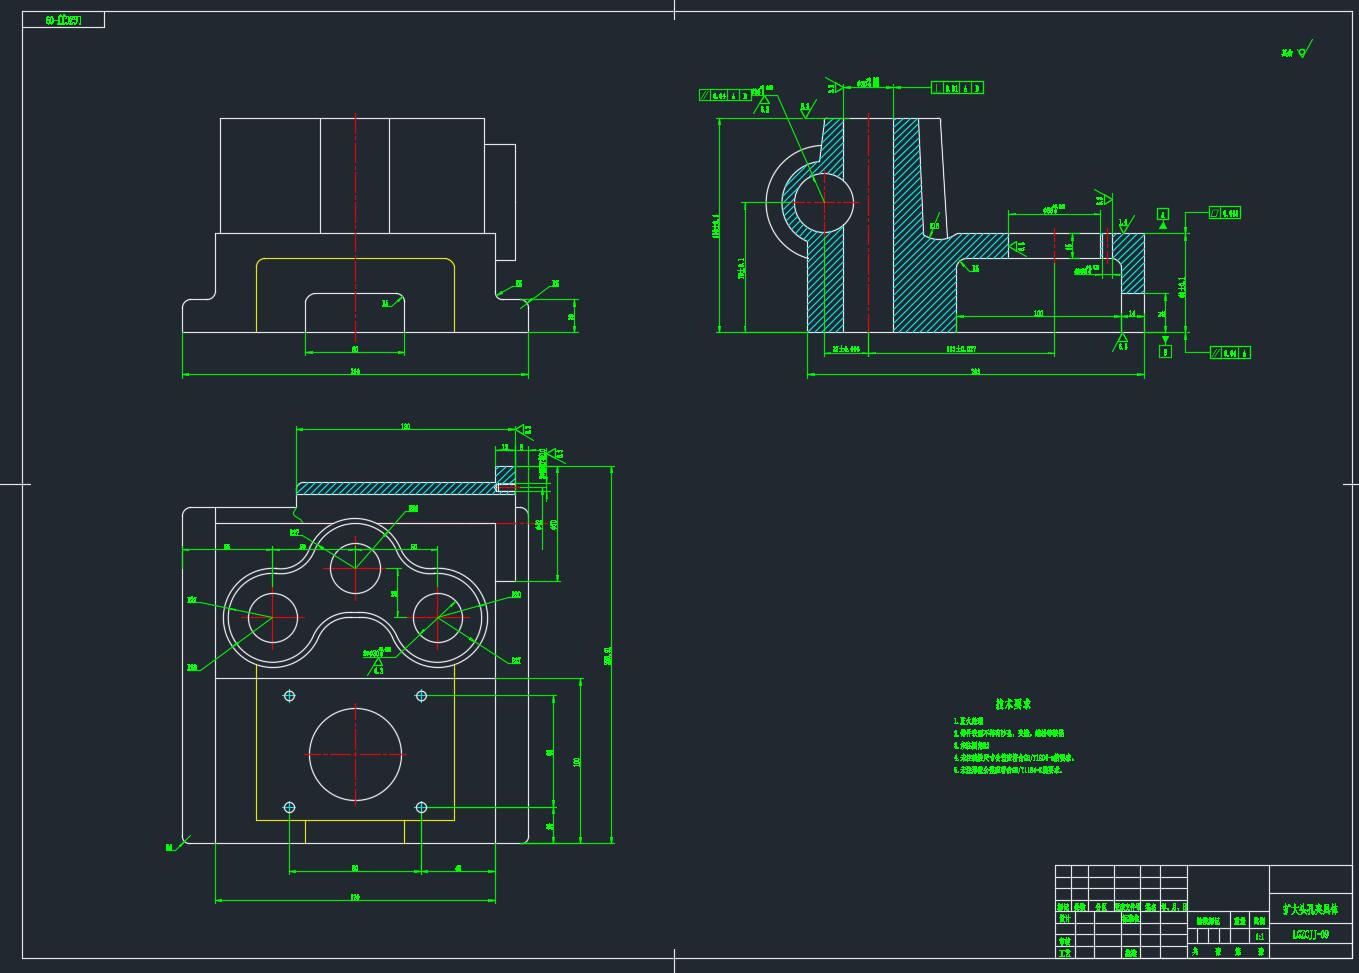Click datum B symbol under section view

click(x=1165, y=351)
